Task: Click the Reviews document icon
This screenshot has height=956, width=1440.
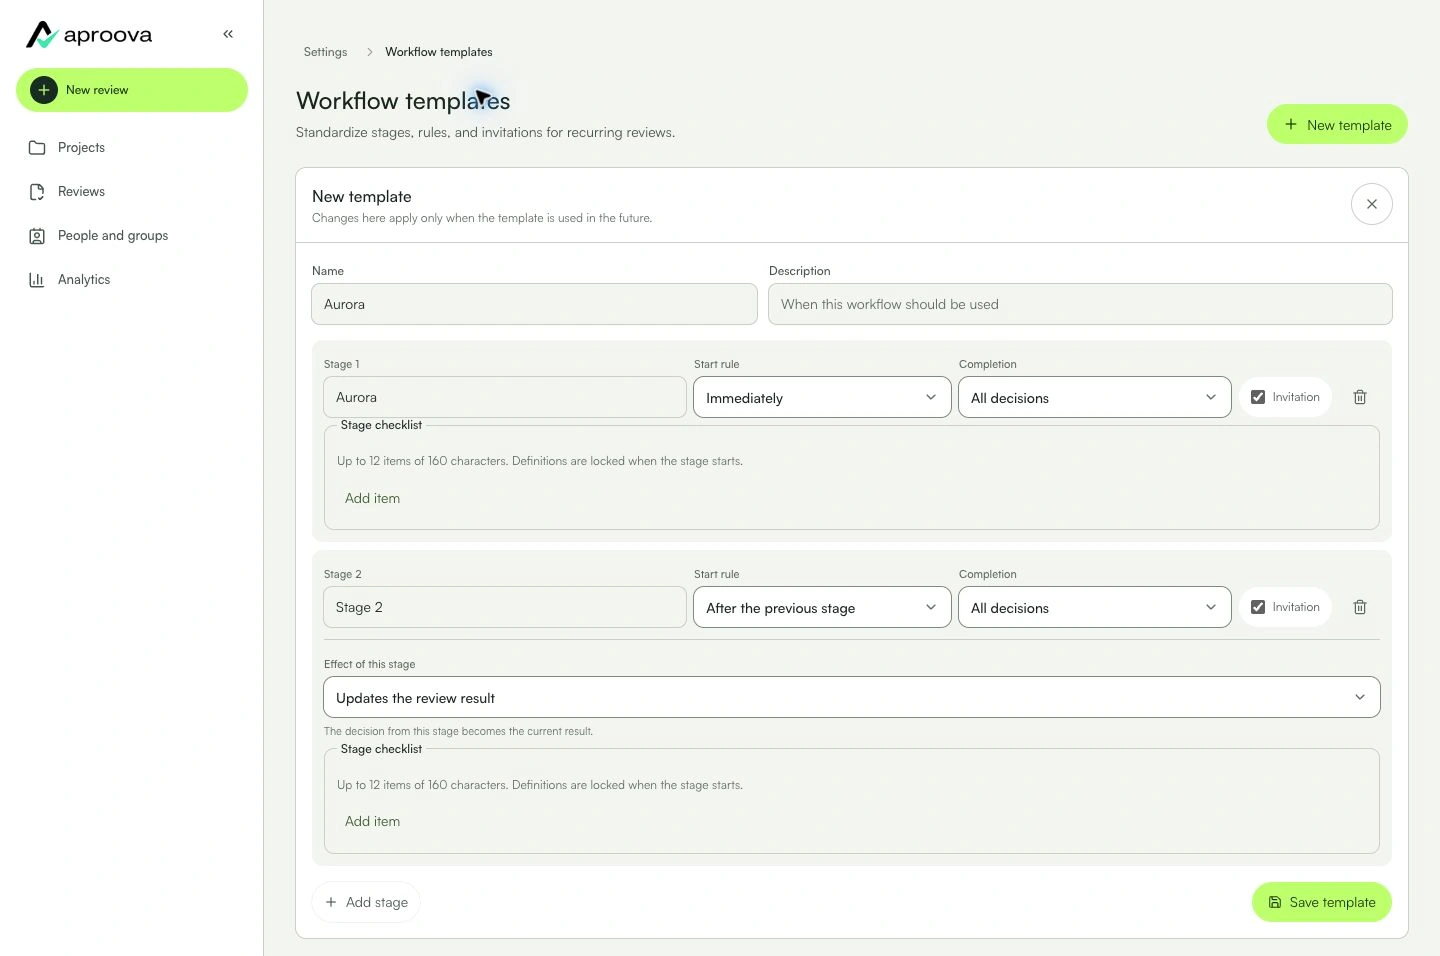Action: pos(37,192)
